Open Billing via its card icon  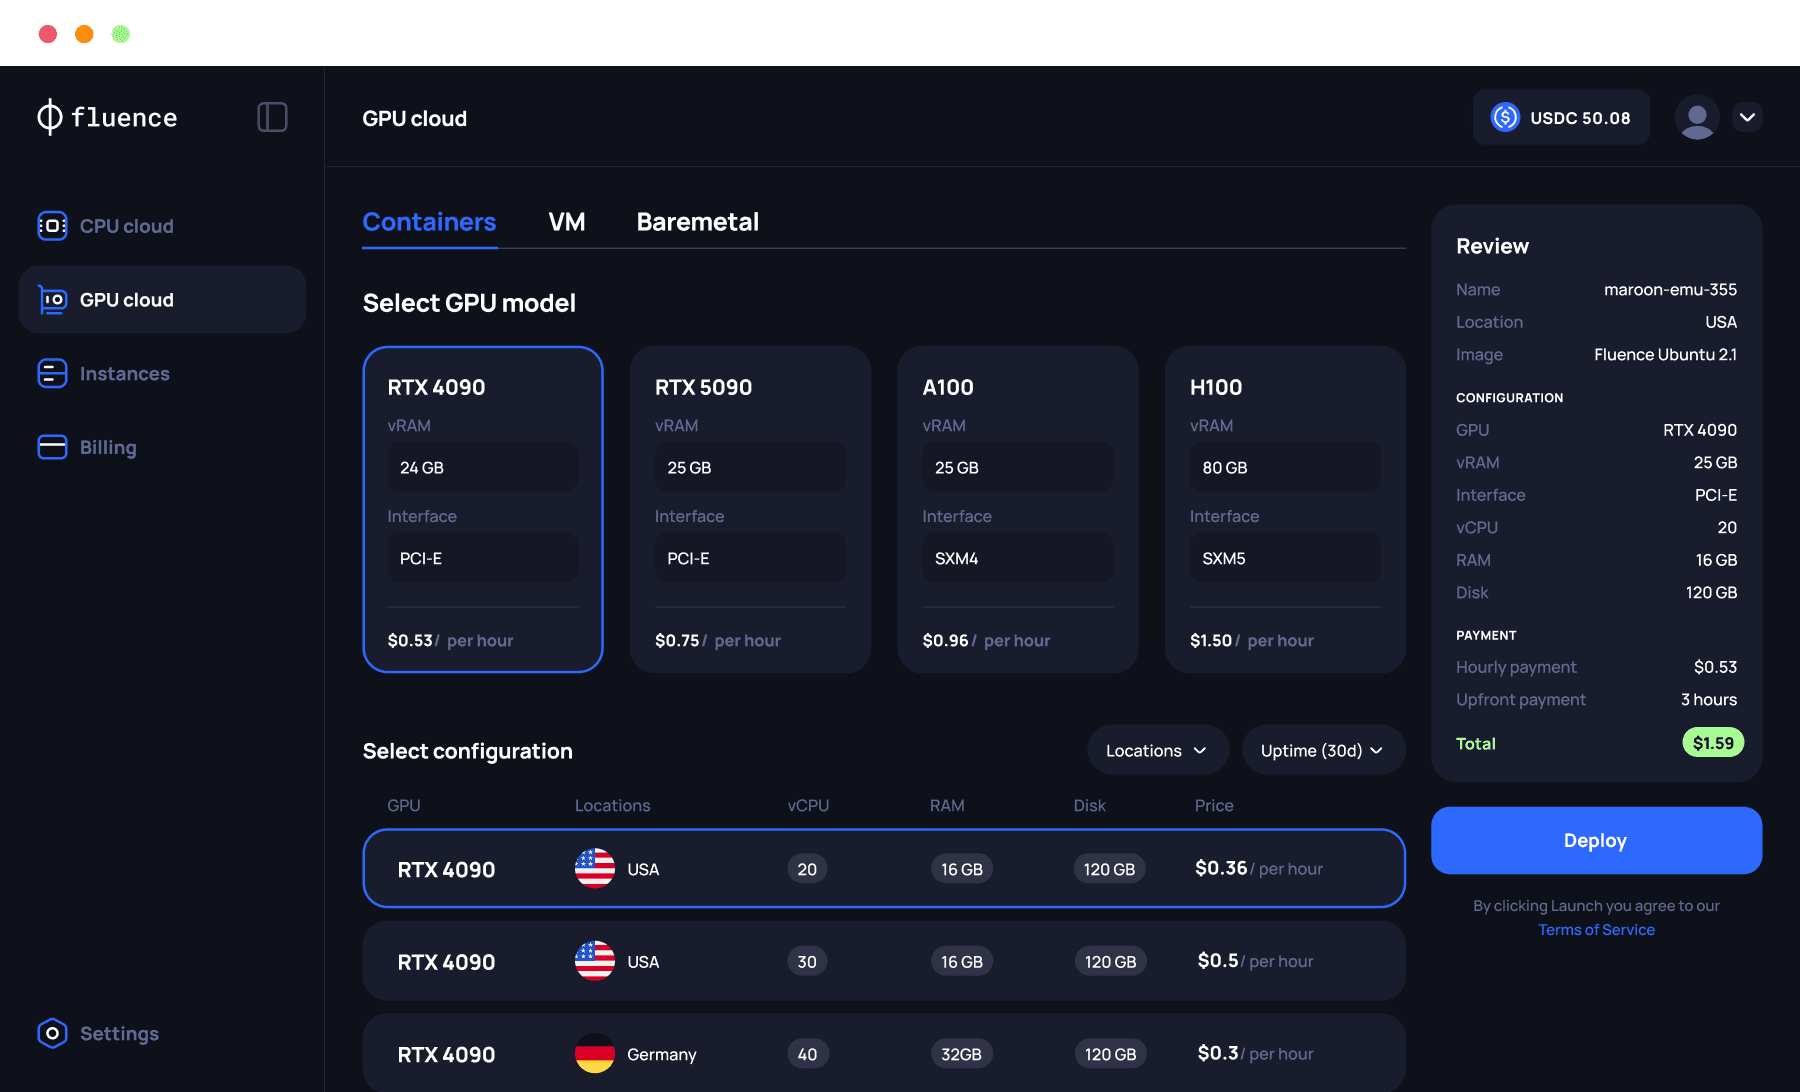pos(51,447)
